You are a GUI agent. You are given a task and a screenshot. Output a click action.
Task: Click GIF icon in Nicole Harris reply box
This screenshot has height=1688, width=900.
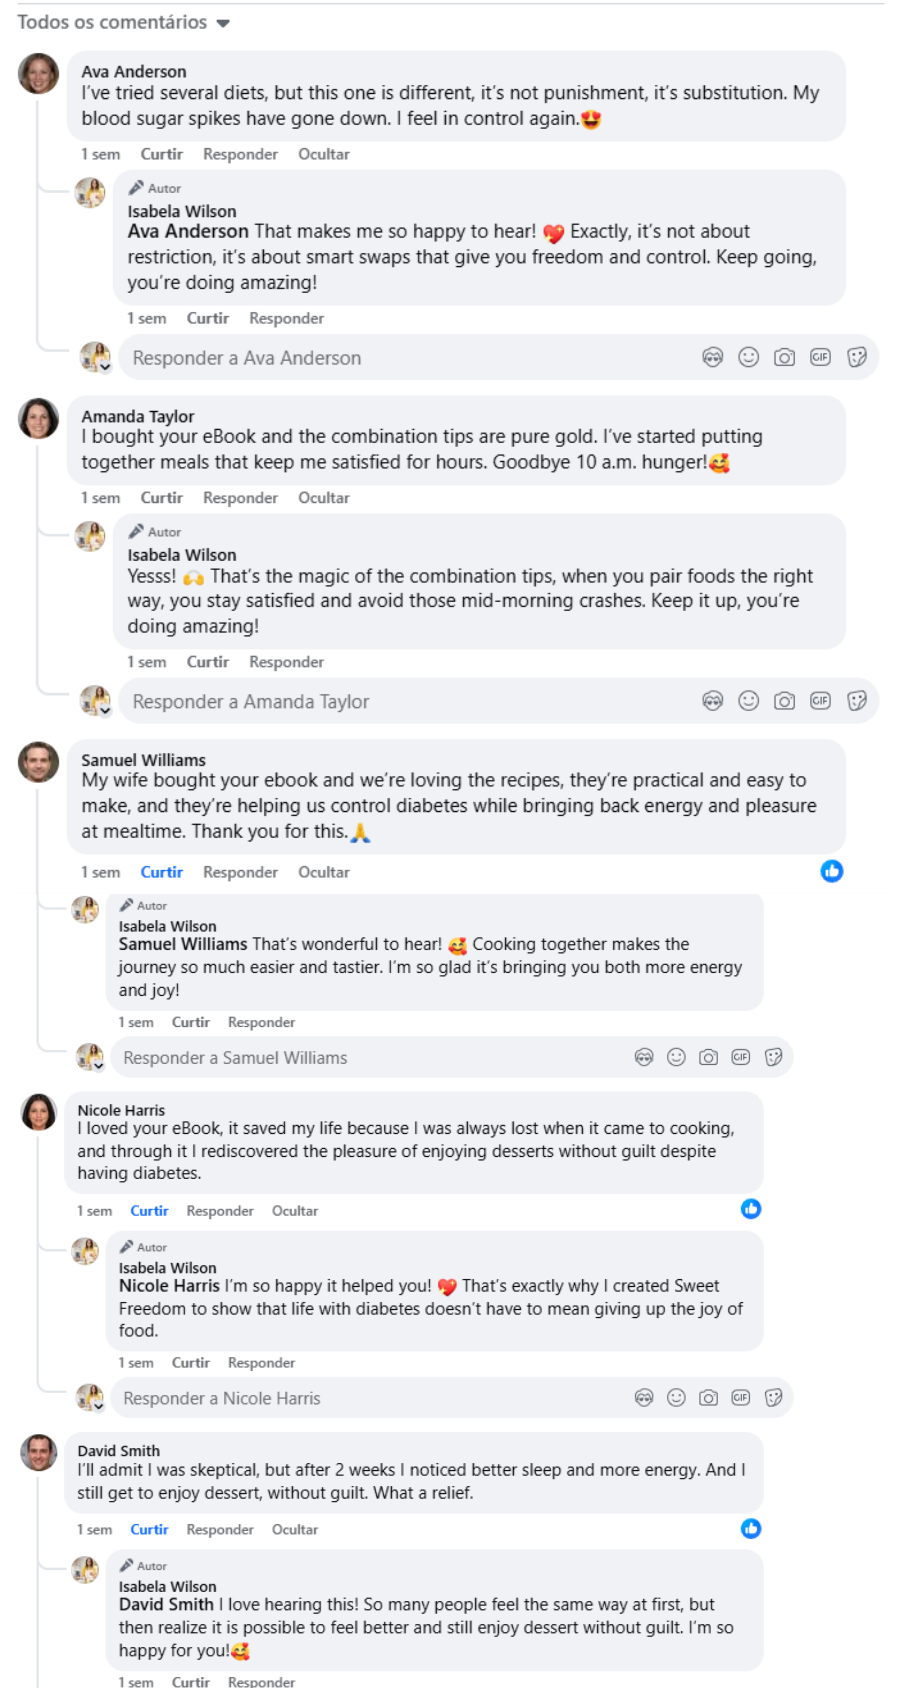pyautogui.click(x=740, y=1398)
